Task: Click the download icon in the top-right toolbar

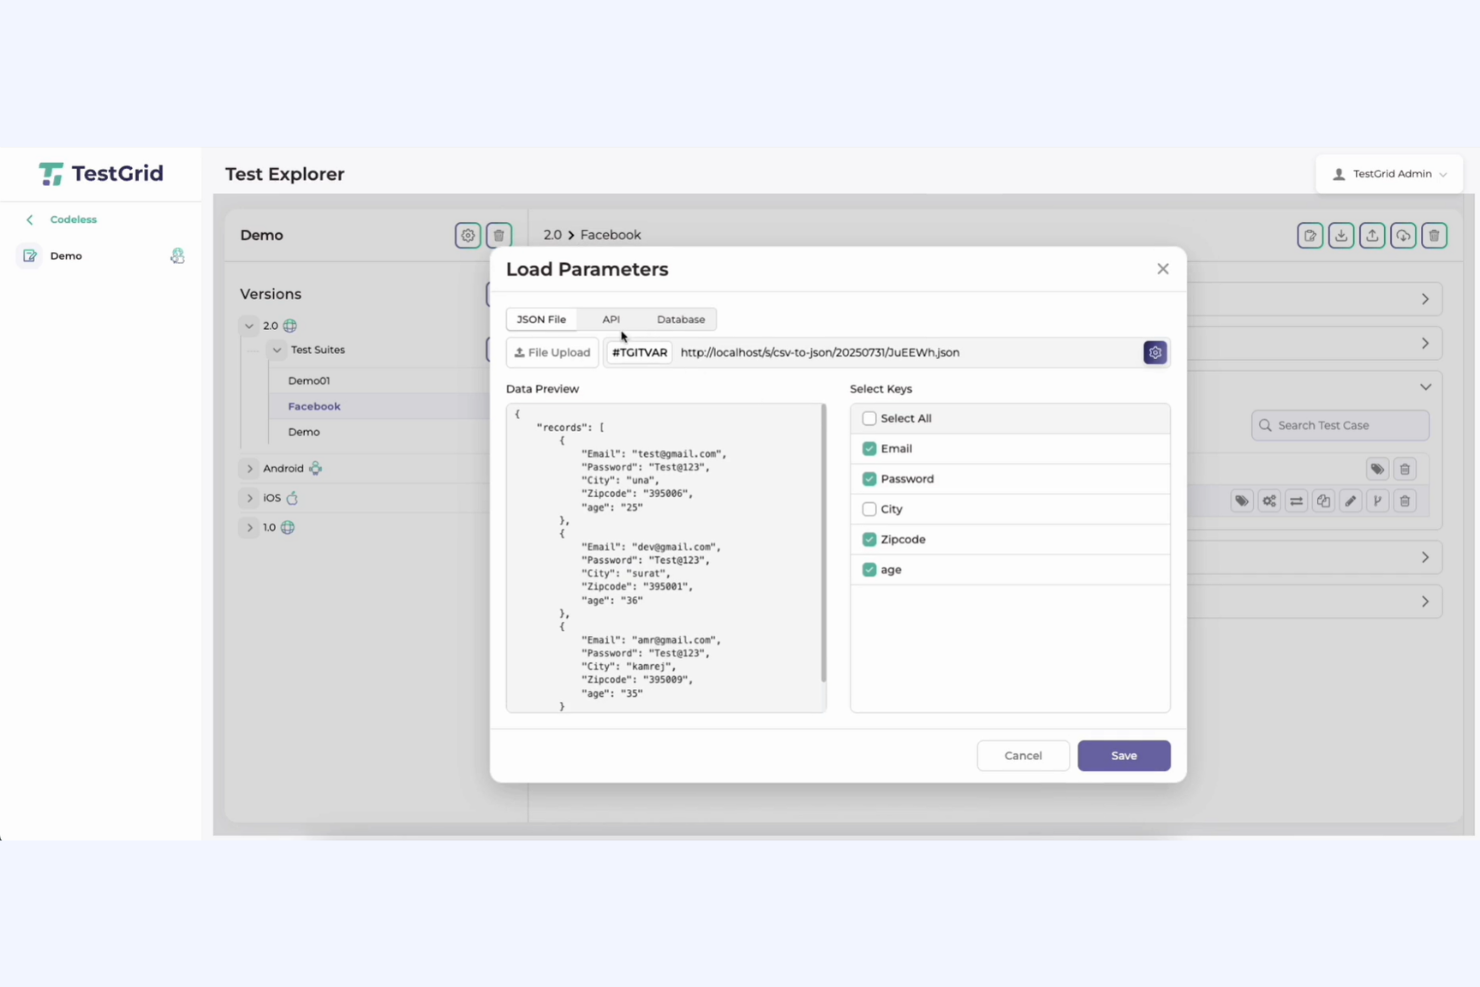Action: tap(1341, 235)
